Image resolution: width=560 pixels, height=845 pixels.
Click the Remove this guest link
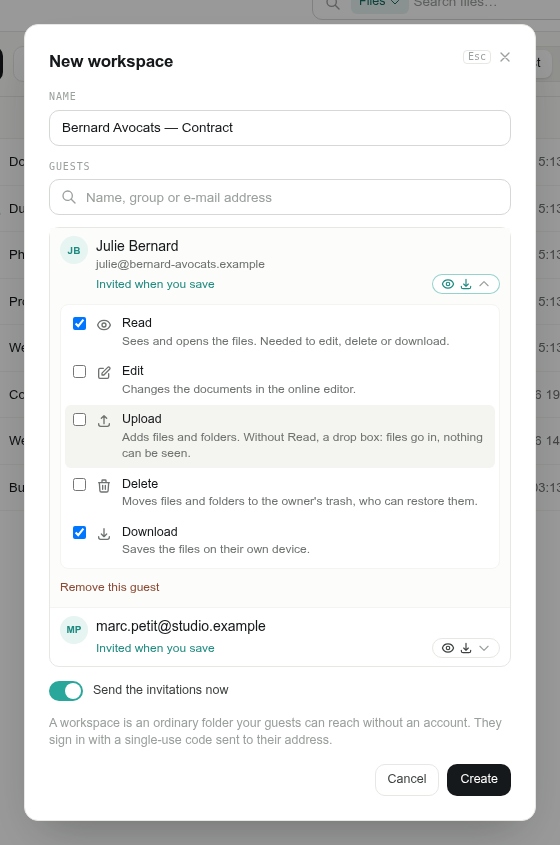tap(109, 587)
